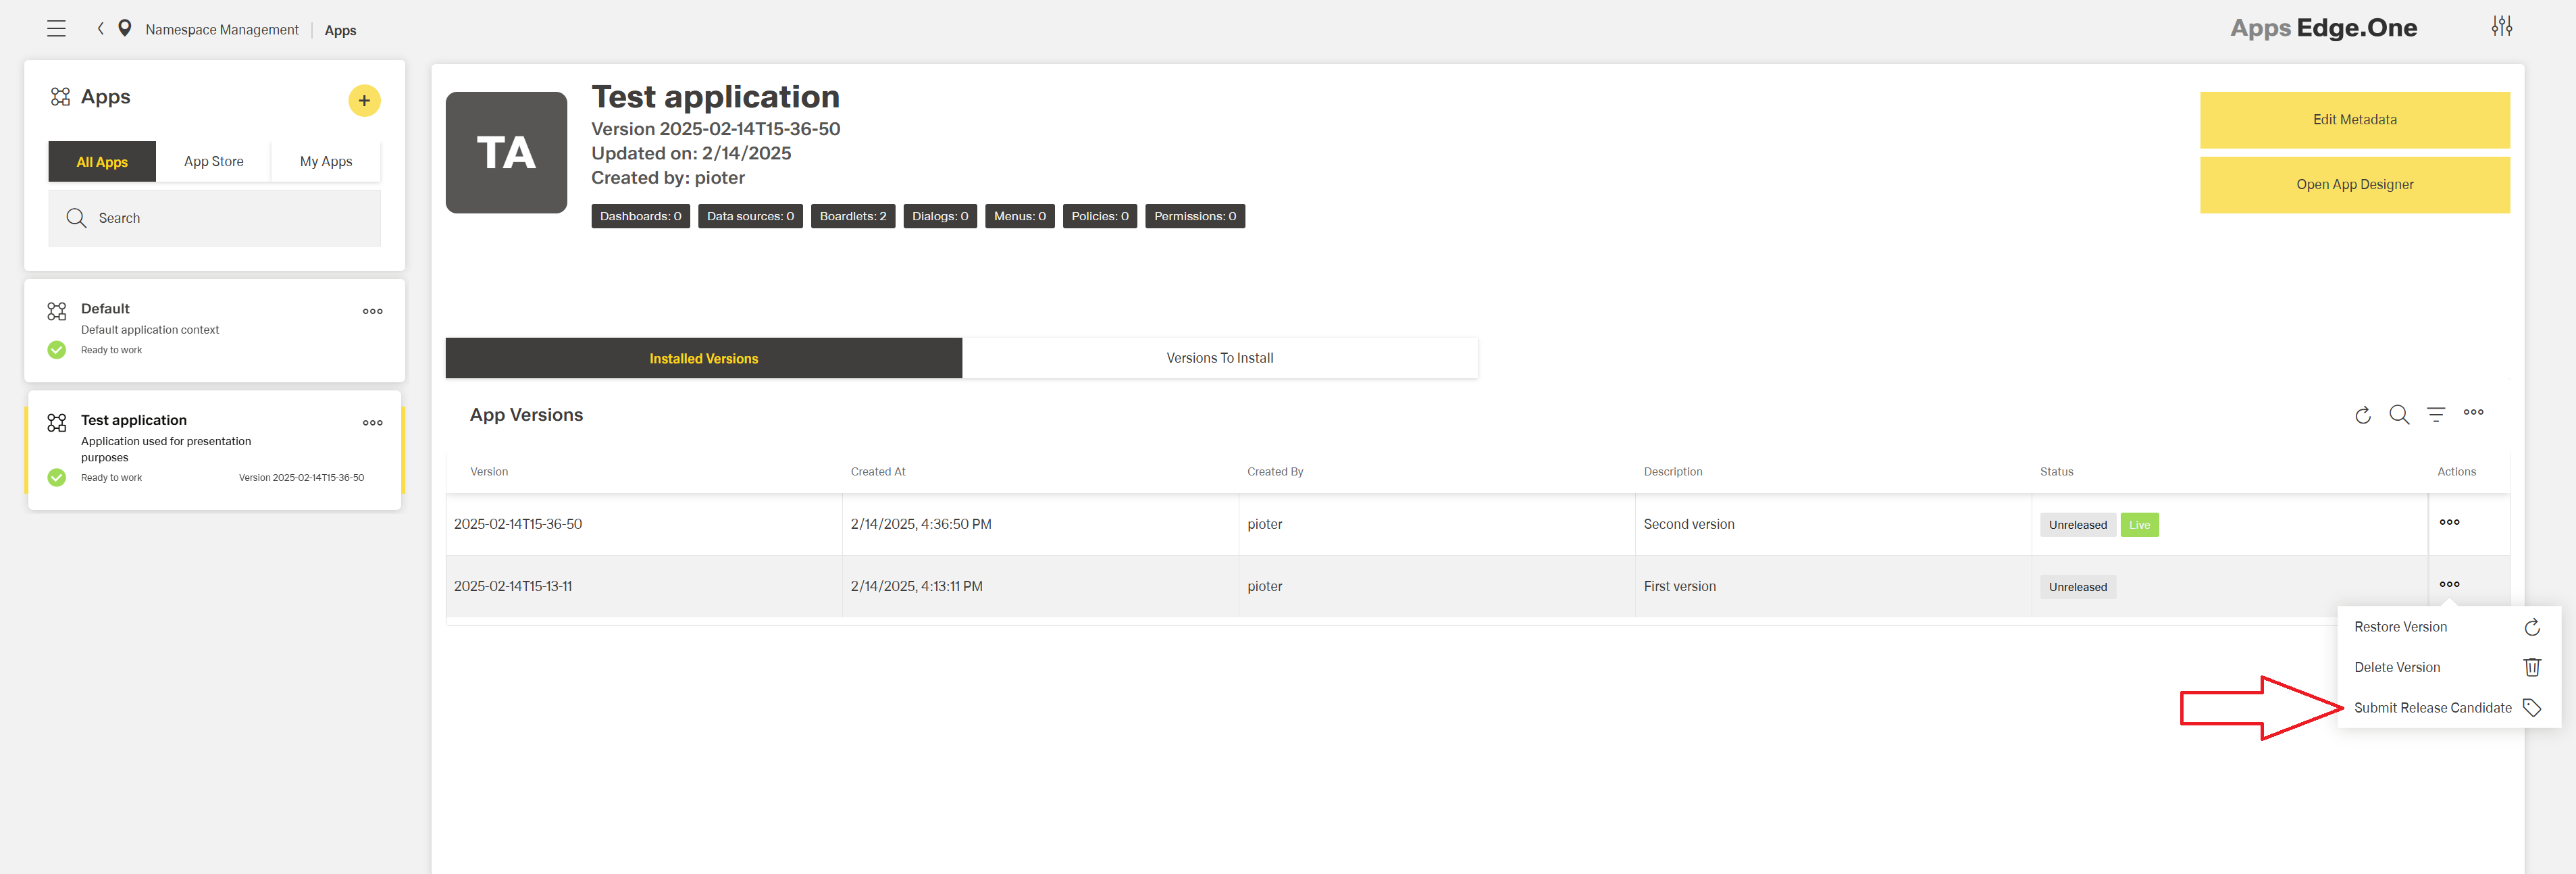Click the Edit Metadata button
Viewport: 2576px width, 874px height.
2355,119
